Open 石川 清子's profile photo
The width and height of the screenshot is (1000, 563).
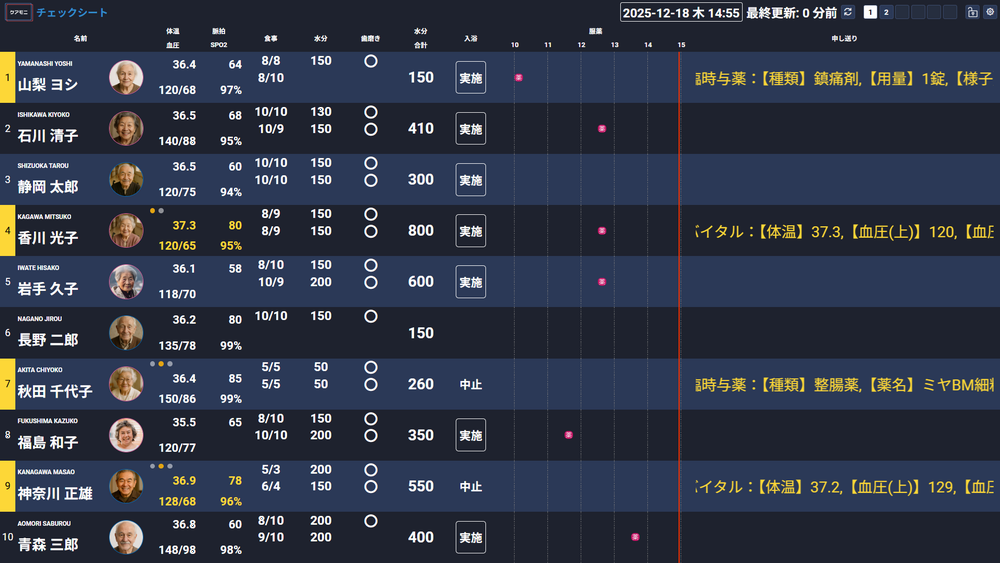(126, 129)
